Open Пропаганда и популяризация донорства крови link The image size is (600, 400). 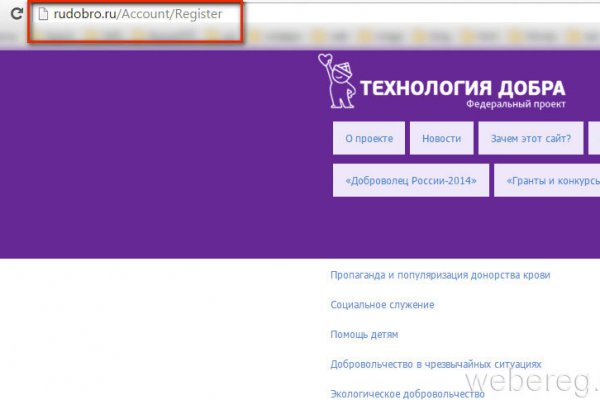(x=440, y=275)
